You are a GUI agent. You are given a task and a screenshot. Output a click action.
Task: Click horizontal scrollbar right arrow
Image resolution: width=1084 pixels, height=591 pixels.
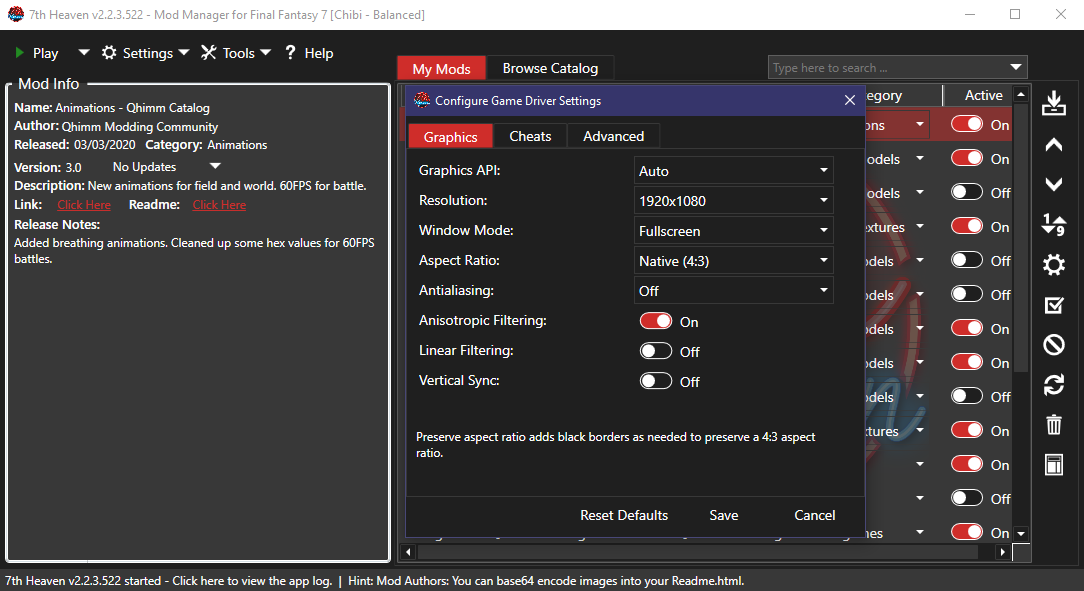click(1002, 552)
